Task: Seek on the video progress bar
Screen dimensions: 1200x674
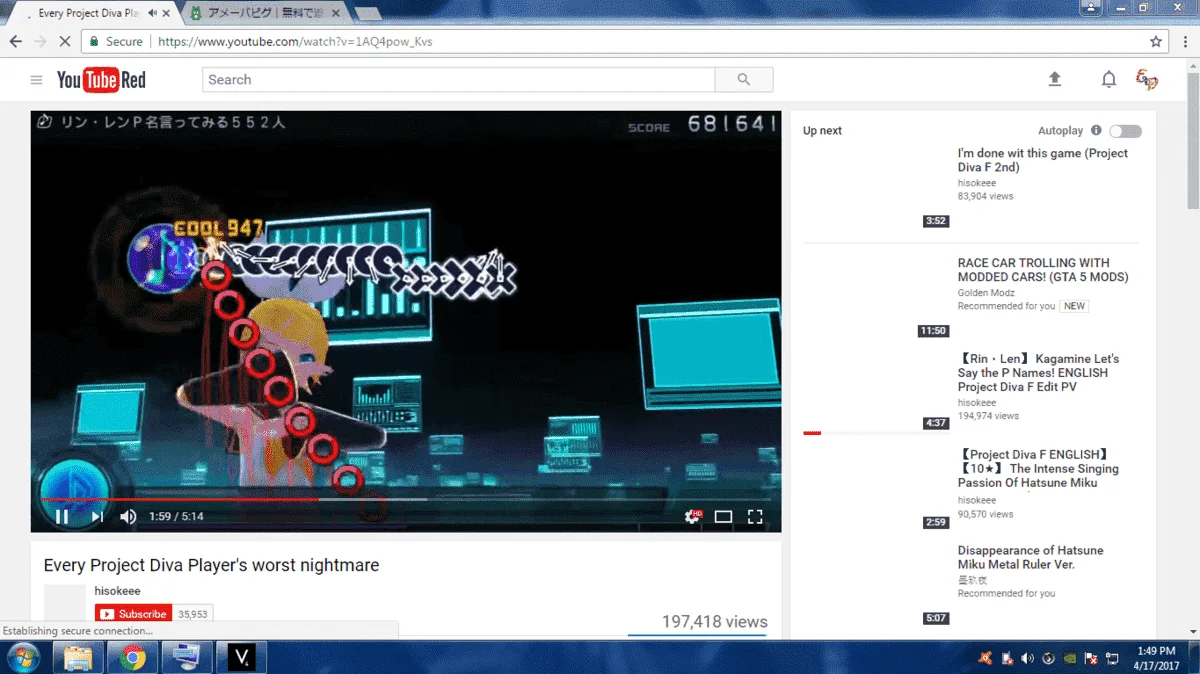Action: point(406,499)
